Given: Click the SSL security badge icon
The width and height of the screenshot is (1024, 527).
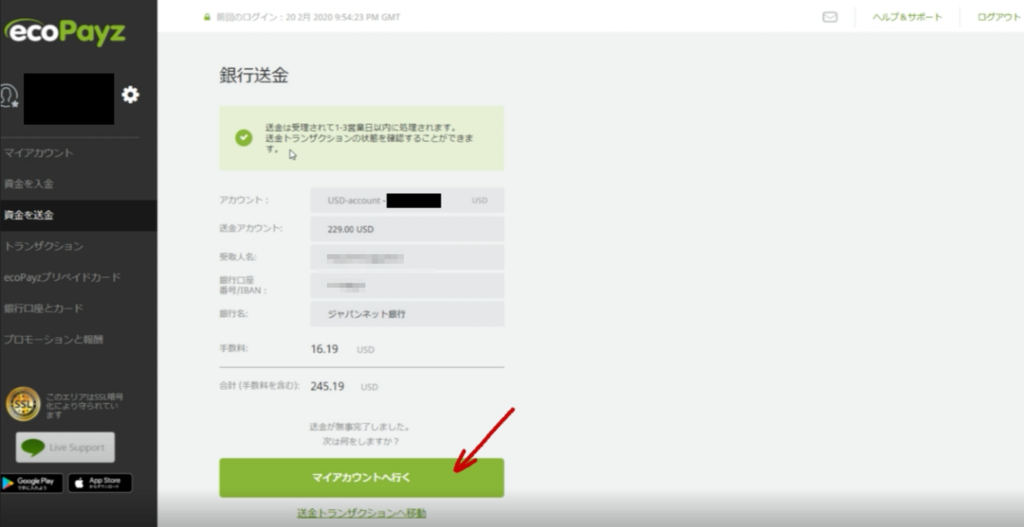Looking at the screenshot, I should [22, 404].
